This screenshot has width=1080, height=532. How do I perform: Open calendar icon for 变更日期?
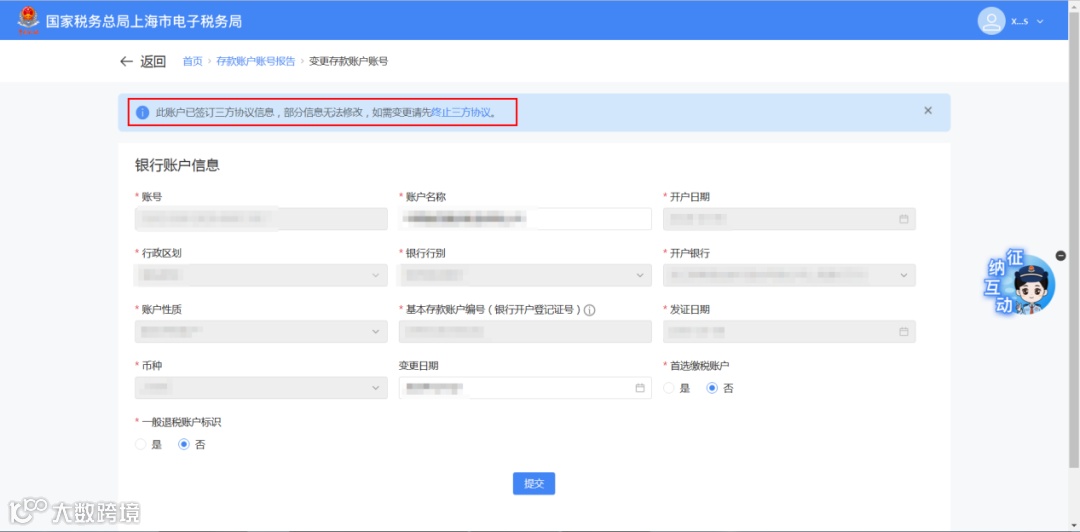[x=640, y=388]
